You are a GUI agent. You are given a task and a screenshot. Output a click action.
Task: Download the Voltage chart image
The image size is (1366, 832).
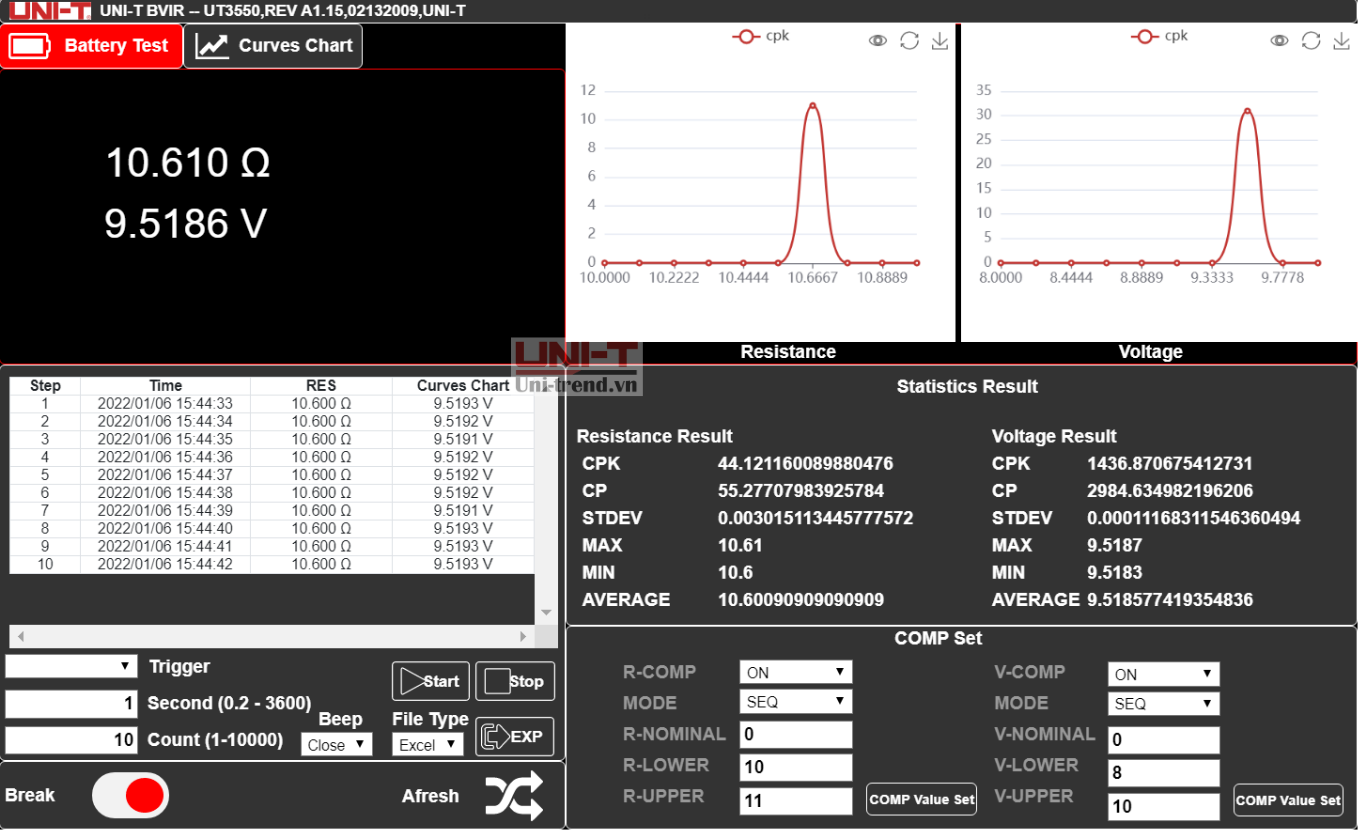1341,41
